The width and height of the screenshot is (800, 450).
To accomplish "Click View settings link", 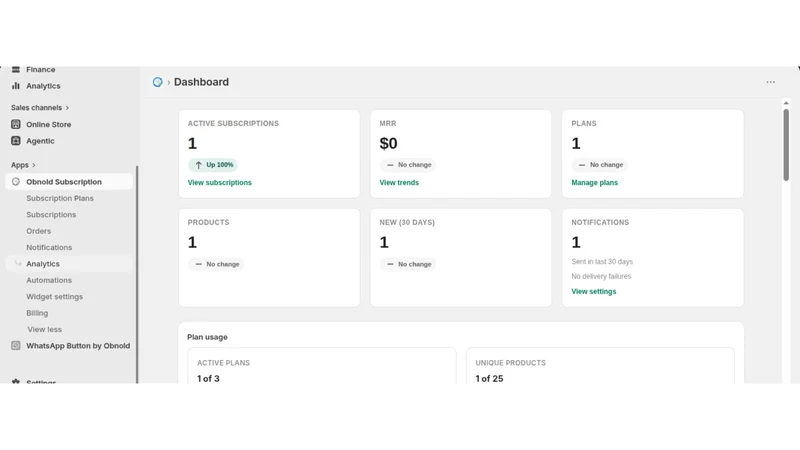I will pyautogui.click(x=593, y=291).
